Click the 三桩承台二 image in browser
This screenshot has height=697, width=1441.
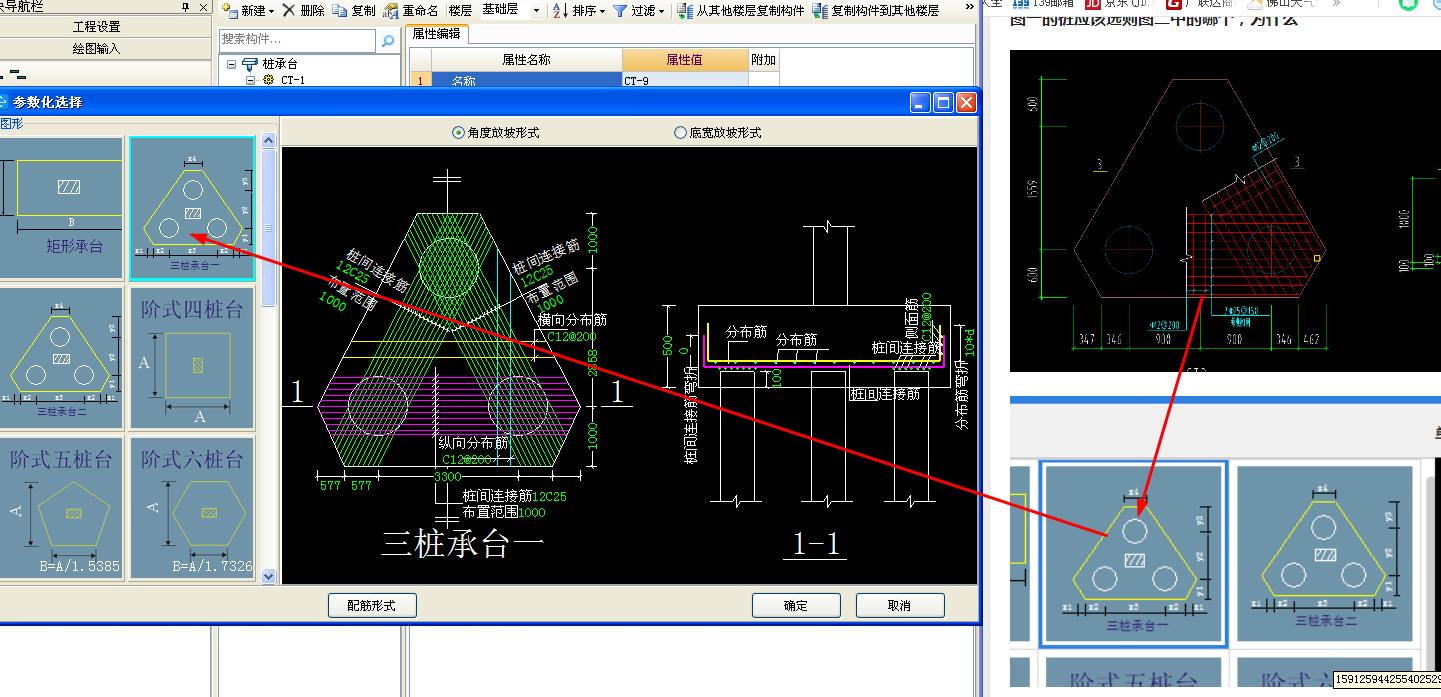coord(1326,555)
